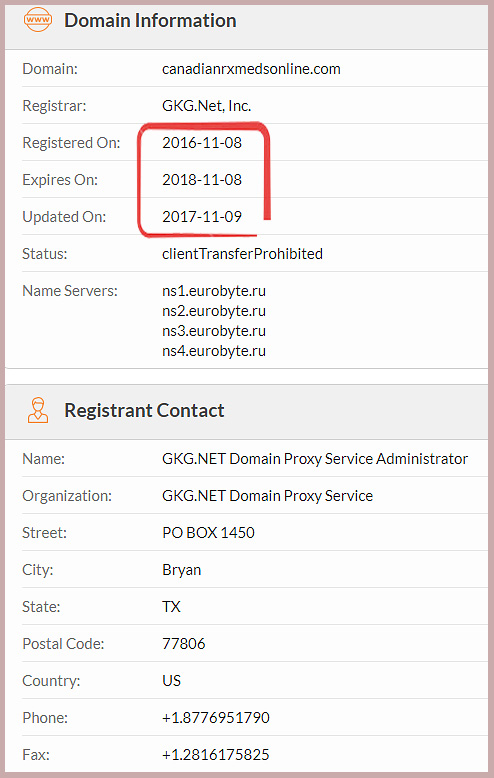494x778 pixels.
Task: Click the Registrant Contact heading
Action: click(x=144, y=410)
